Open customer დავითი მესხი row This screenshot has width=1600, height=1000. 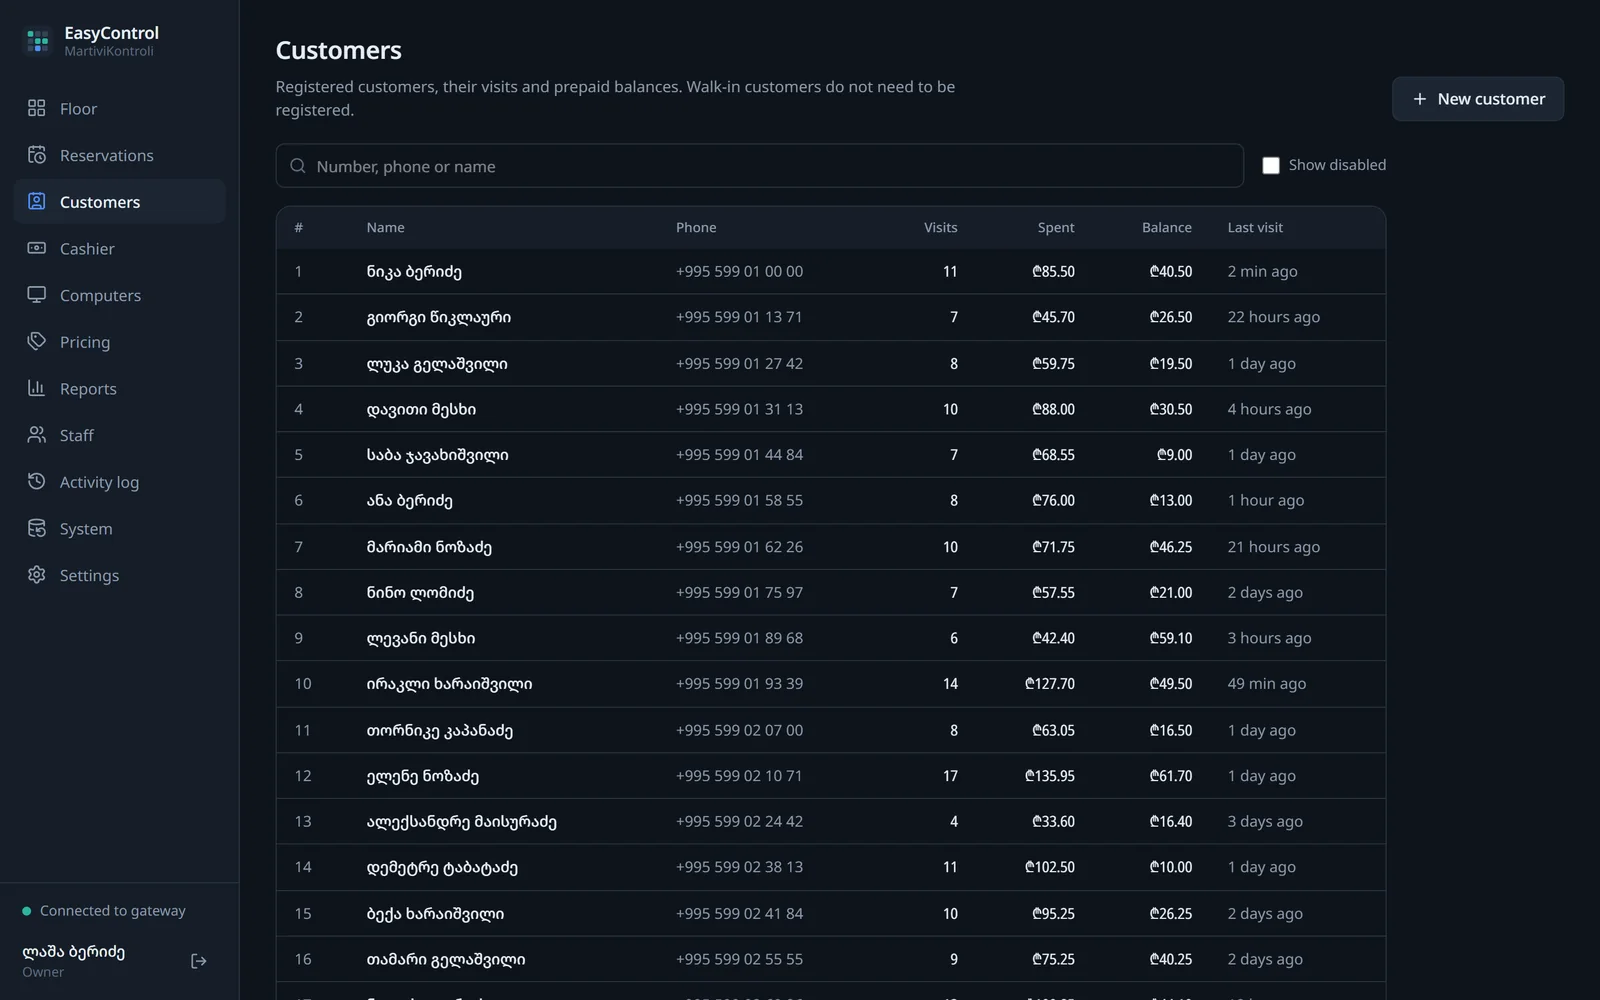pos(831,409)
